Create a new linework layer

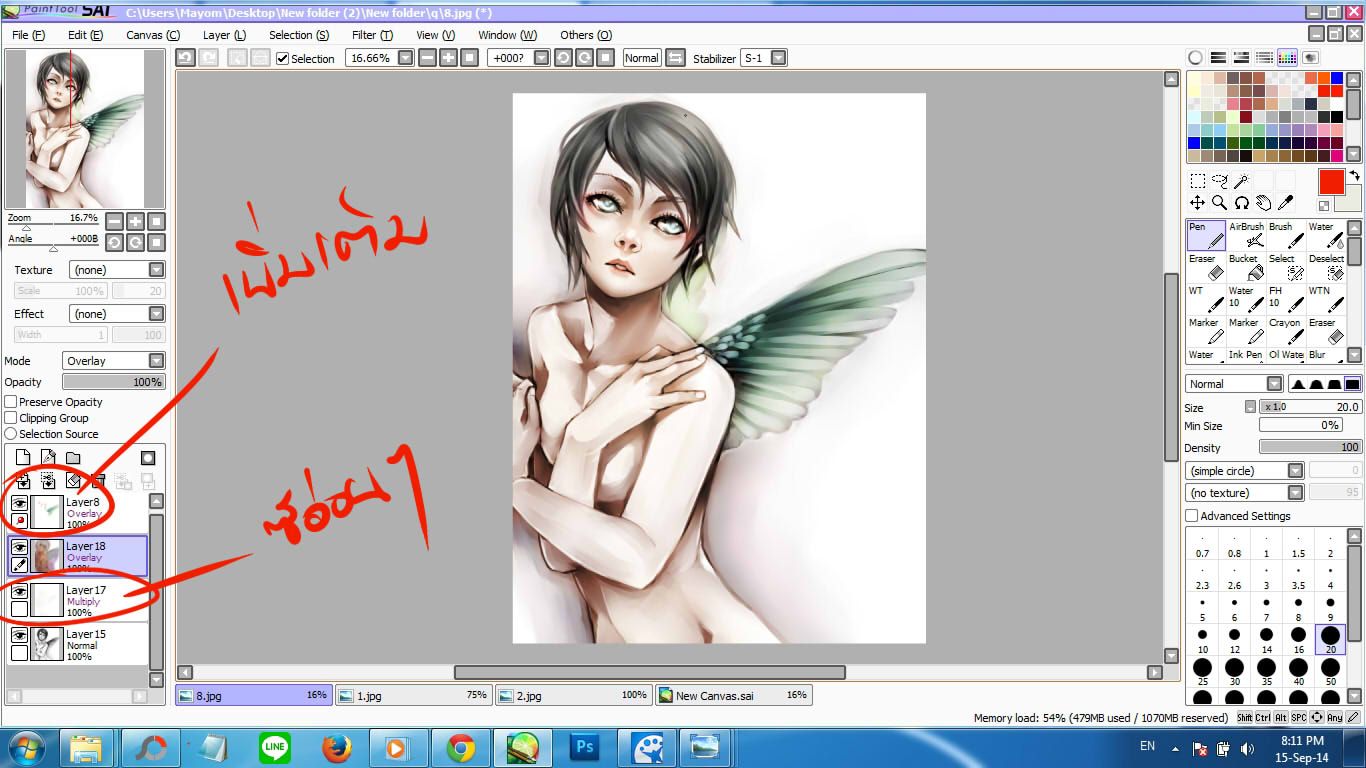tap(48, 458)
